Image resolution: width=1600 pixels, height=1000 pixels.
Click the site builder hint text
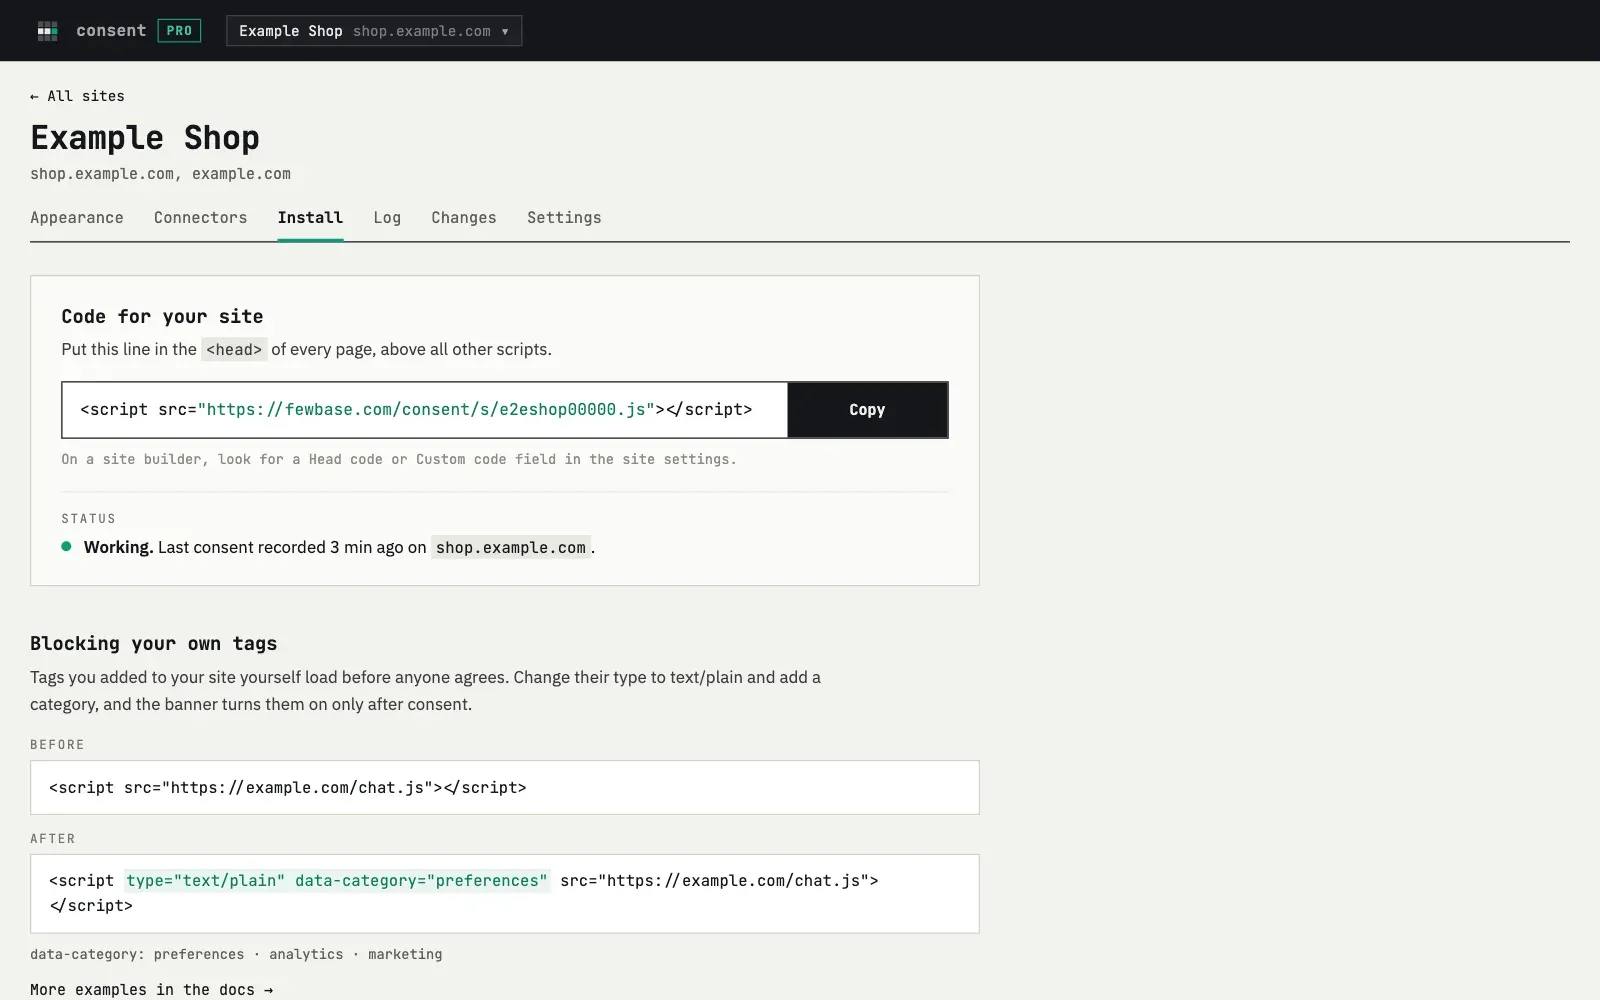click(x=399, y=460)
